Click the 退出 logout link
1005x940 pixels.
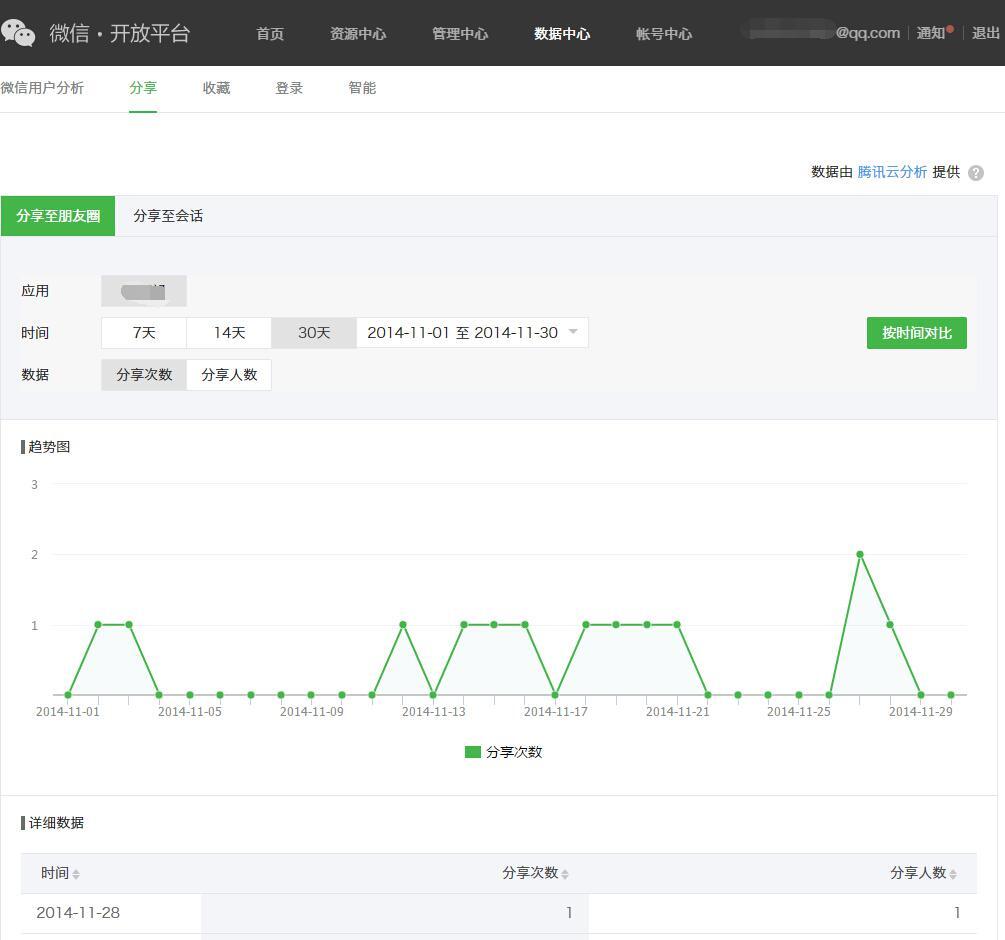click(x=985, y=33)
